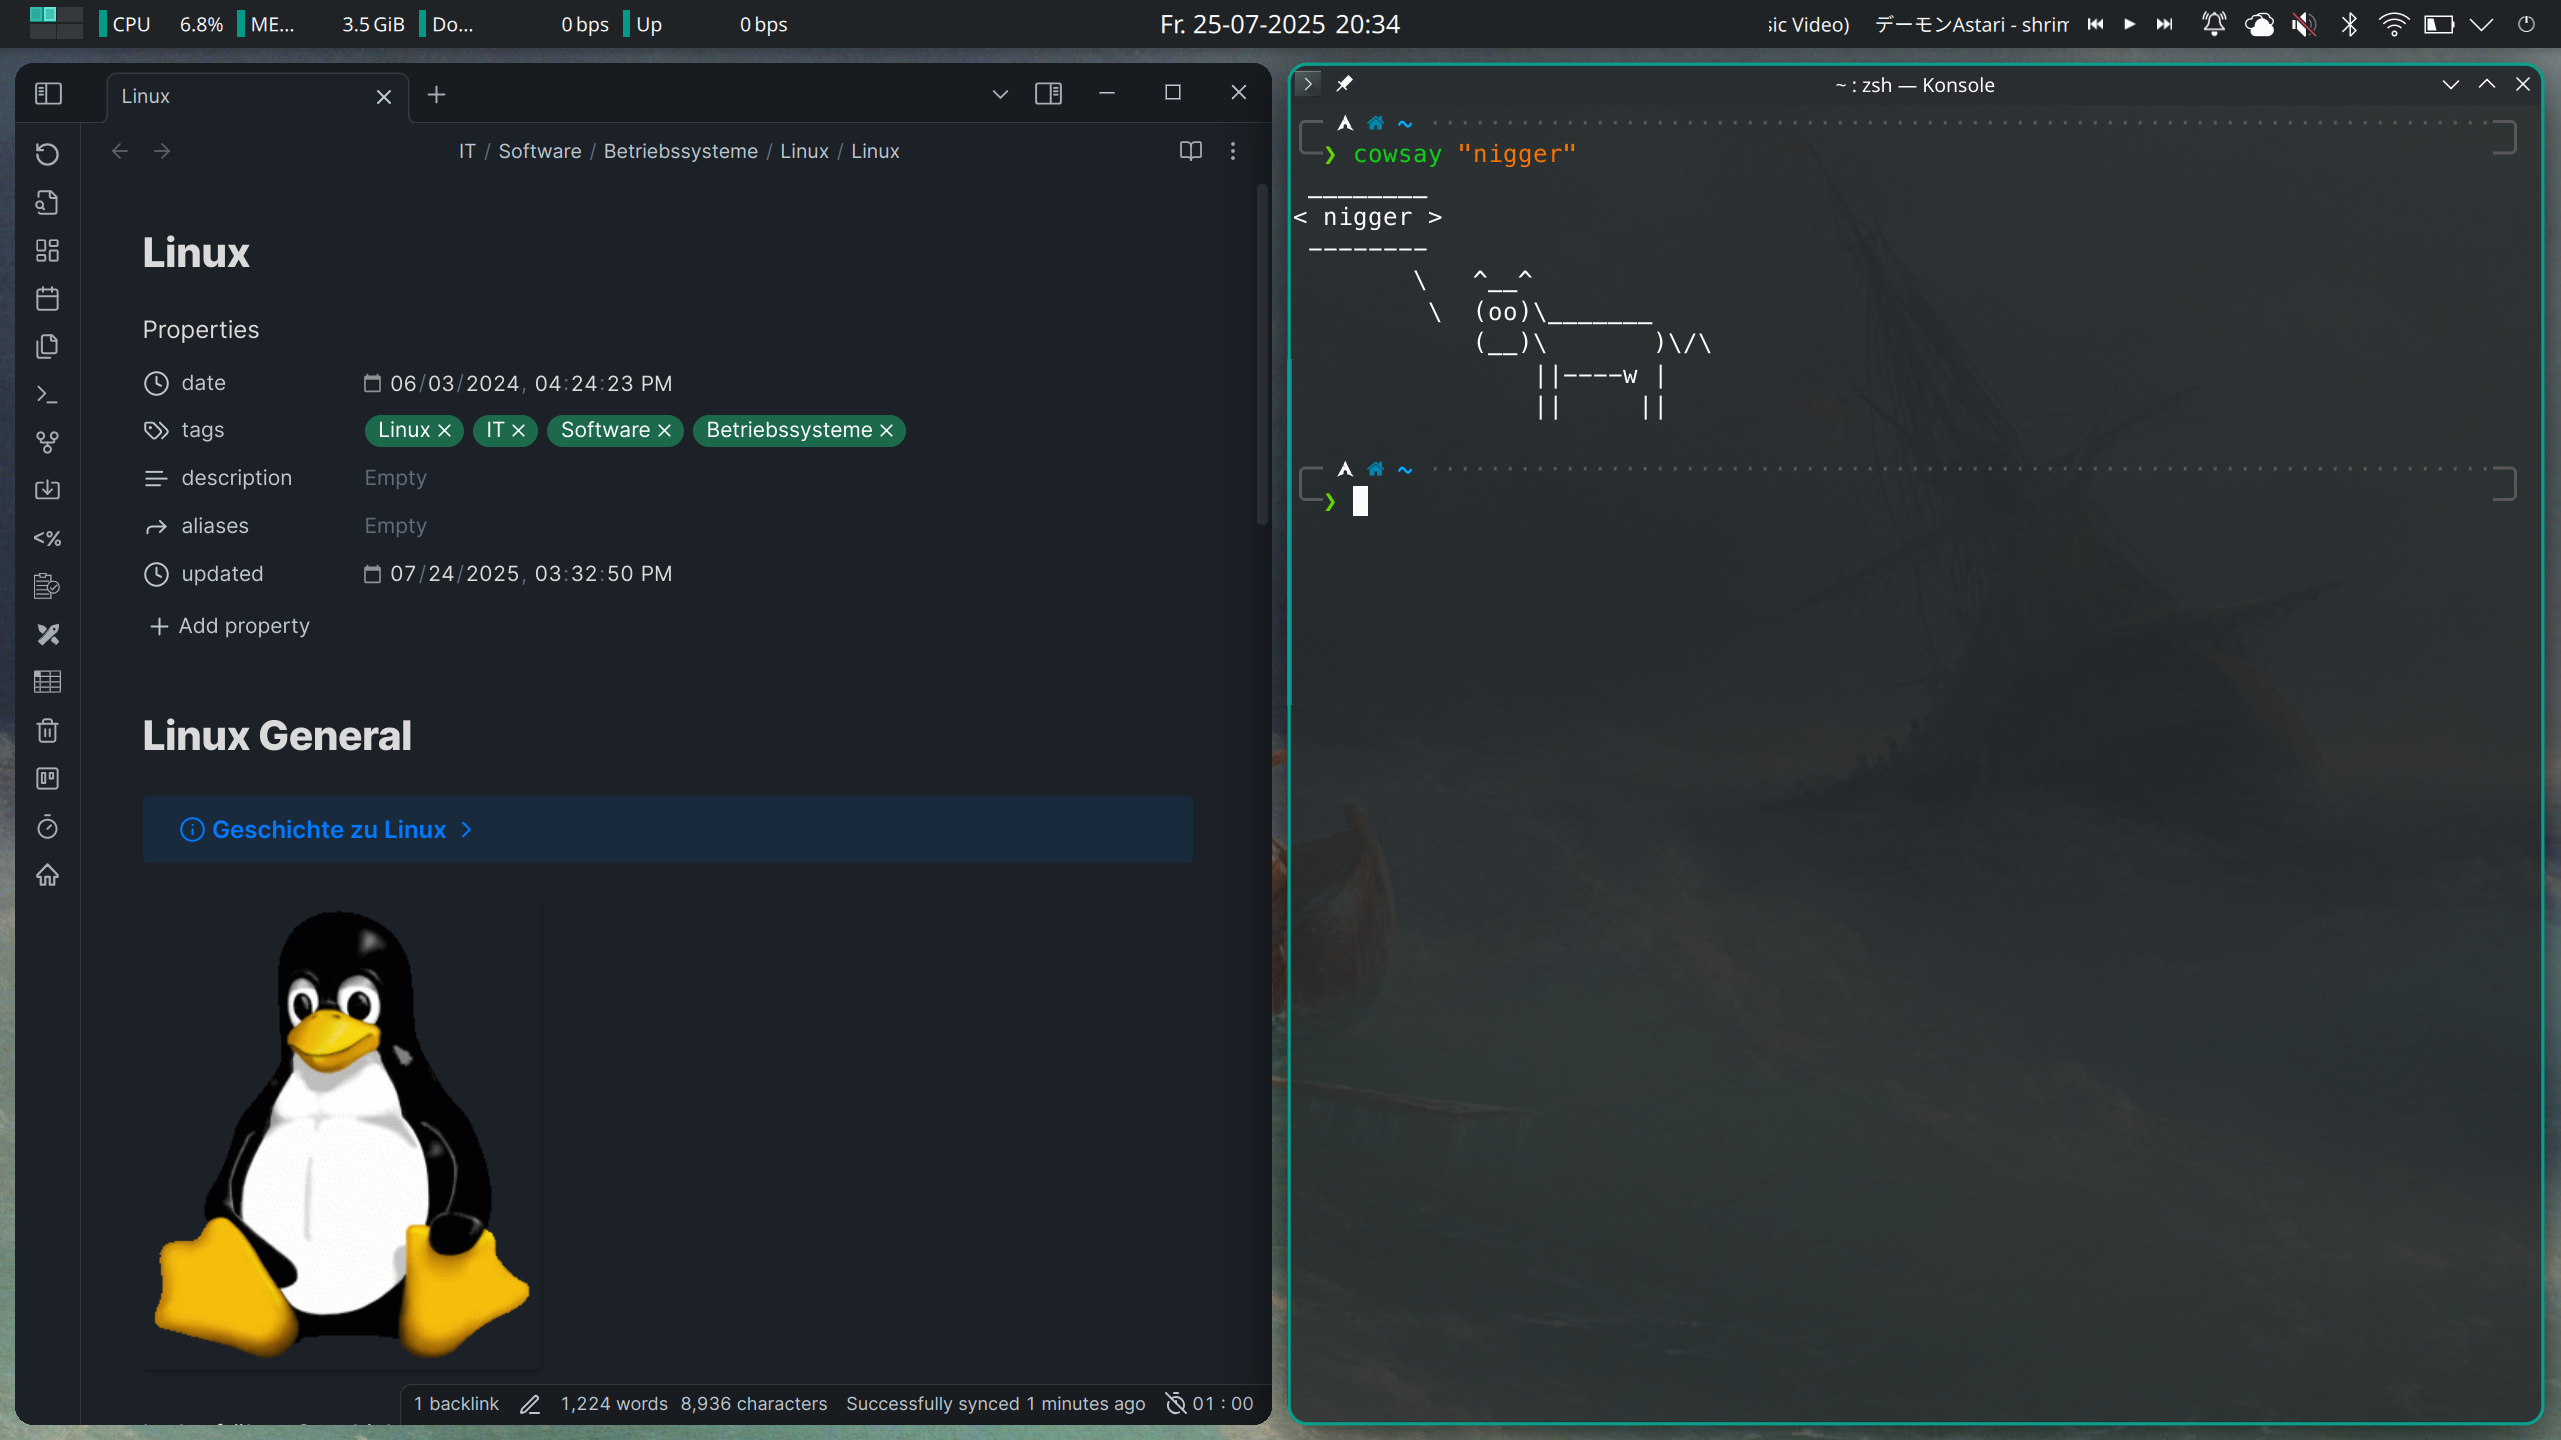Click the crossed-tools ribbon icon

coord(47,634)
